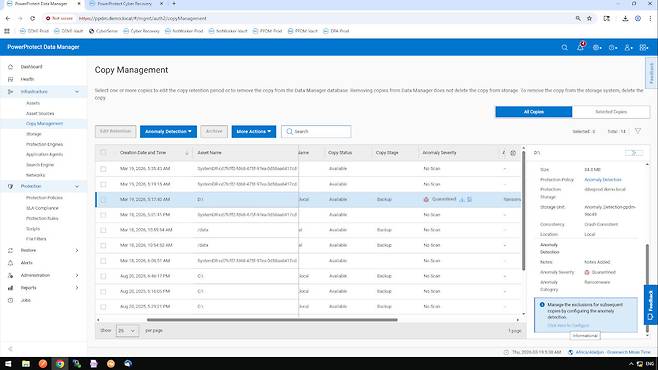Open the notifications bell icon
This screenshot has width=658, height=370.
(580, 47)
